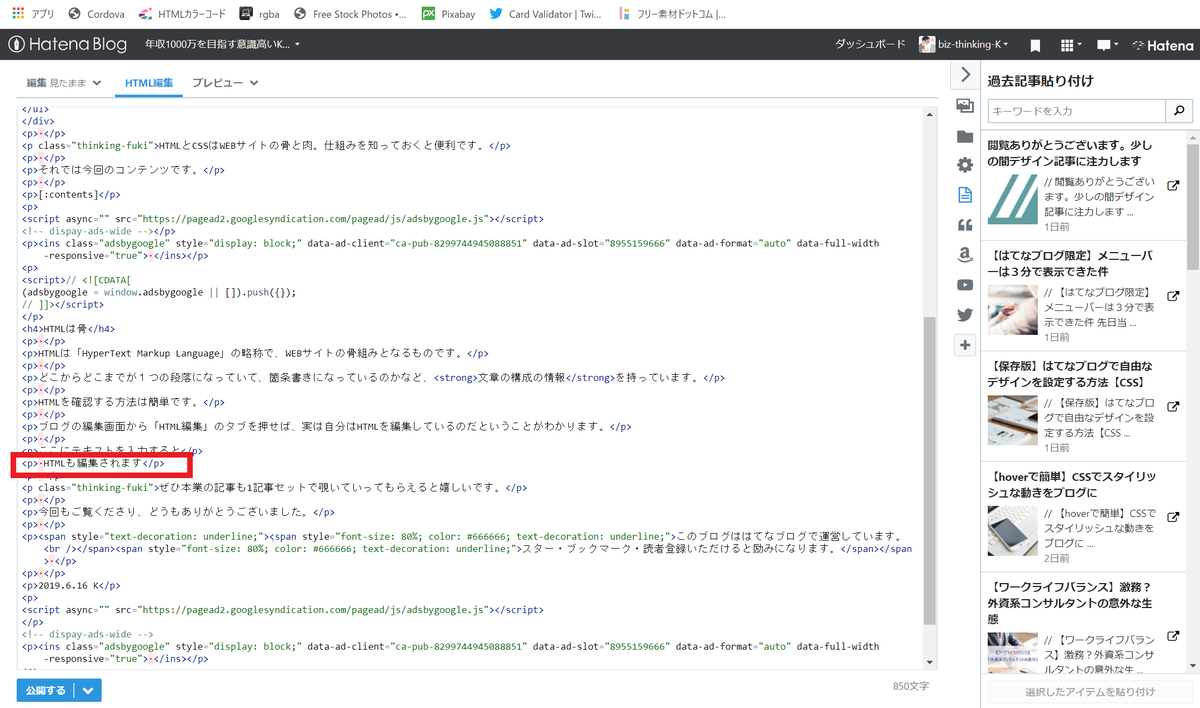Select the 【hoverで簡単】 article title
Screen dimensions: 1200x708
1070,485
